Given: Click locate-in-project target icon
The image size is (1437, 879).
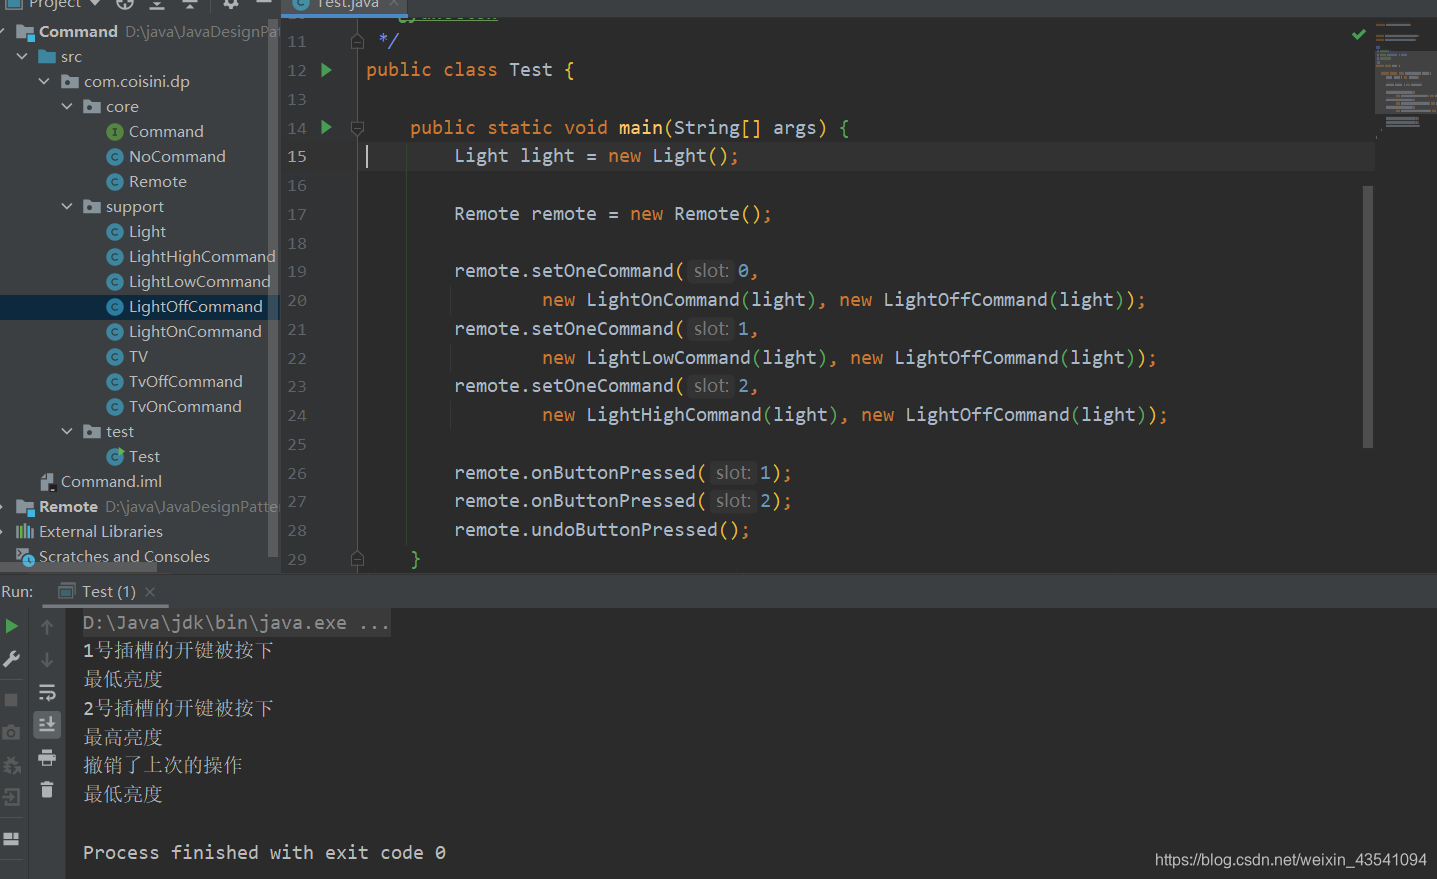Looking at the screenshot, I should pos(125,4).
